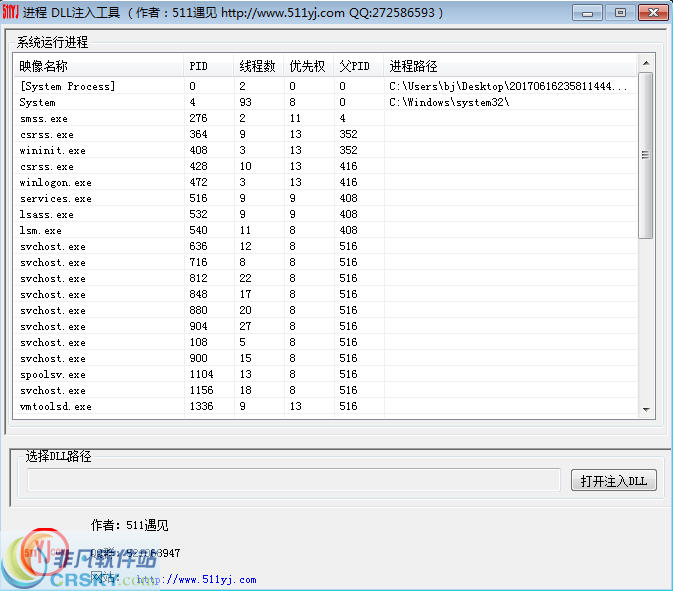
Task: Click priority value 11 in smss.exe row
Action: tap(295, 118)
